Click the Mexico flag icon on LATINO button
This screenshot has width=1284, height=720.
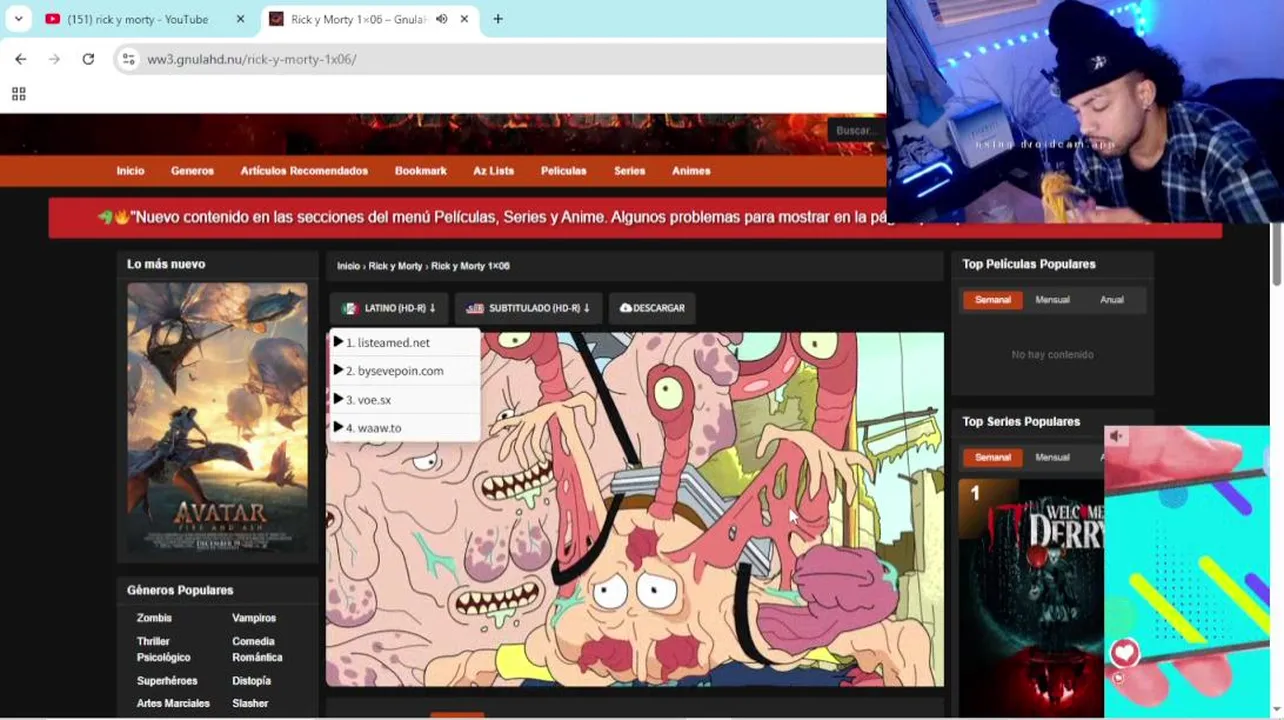349,308
